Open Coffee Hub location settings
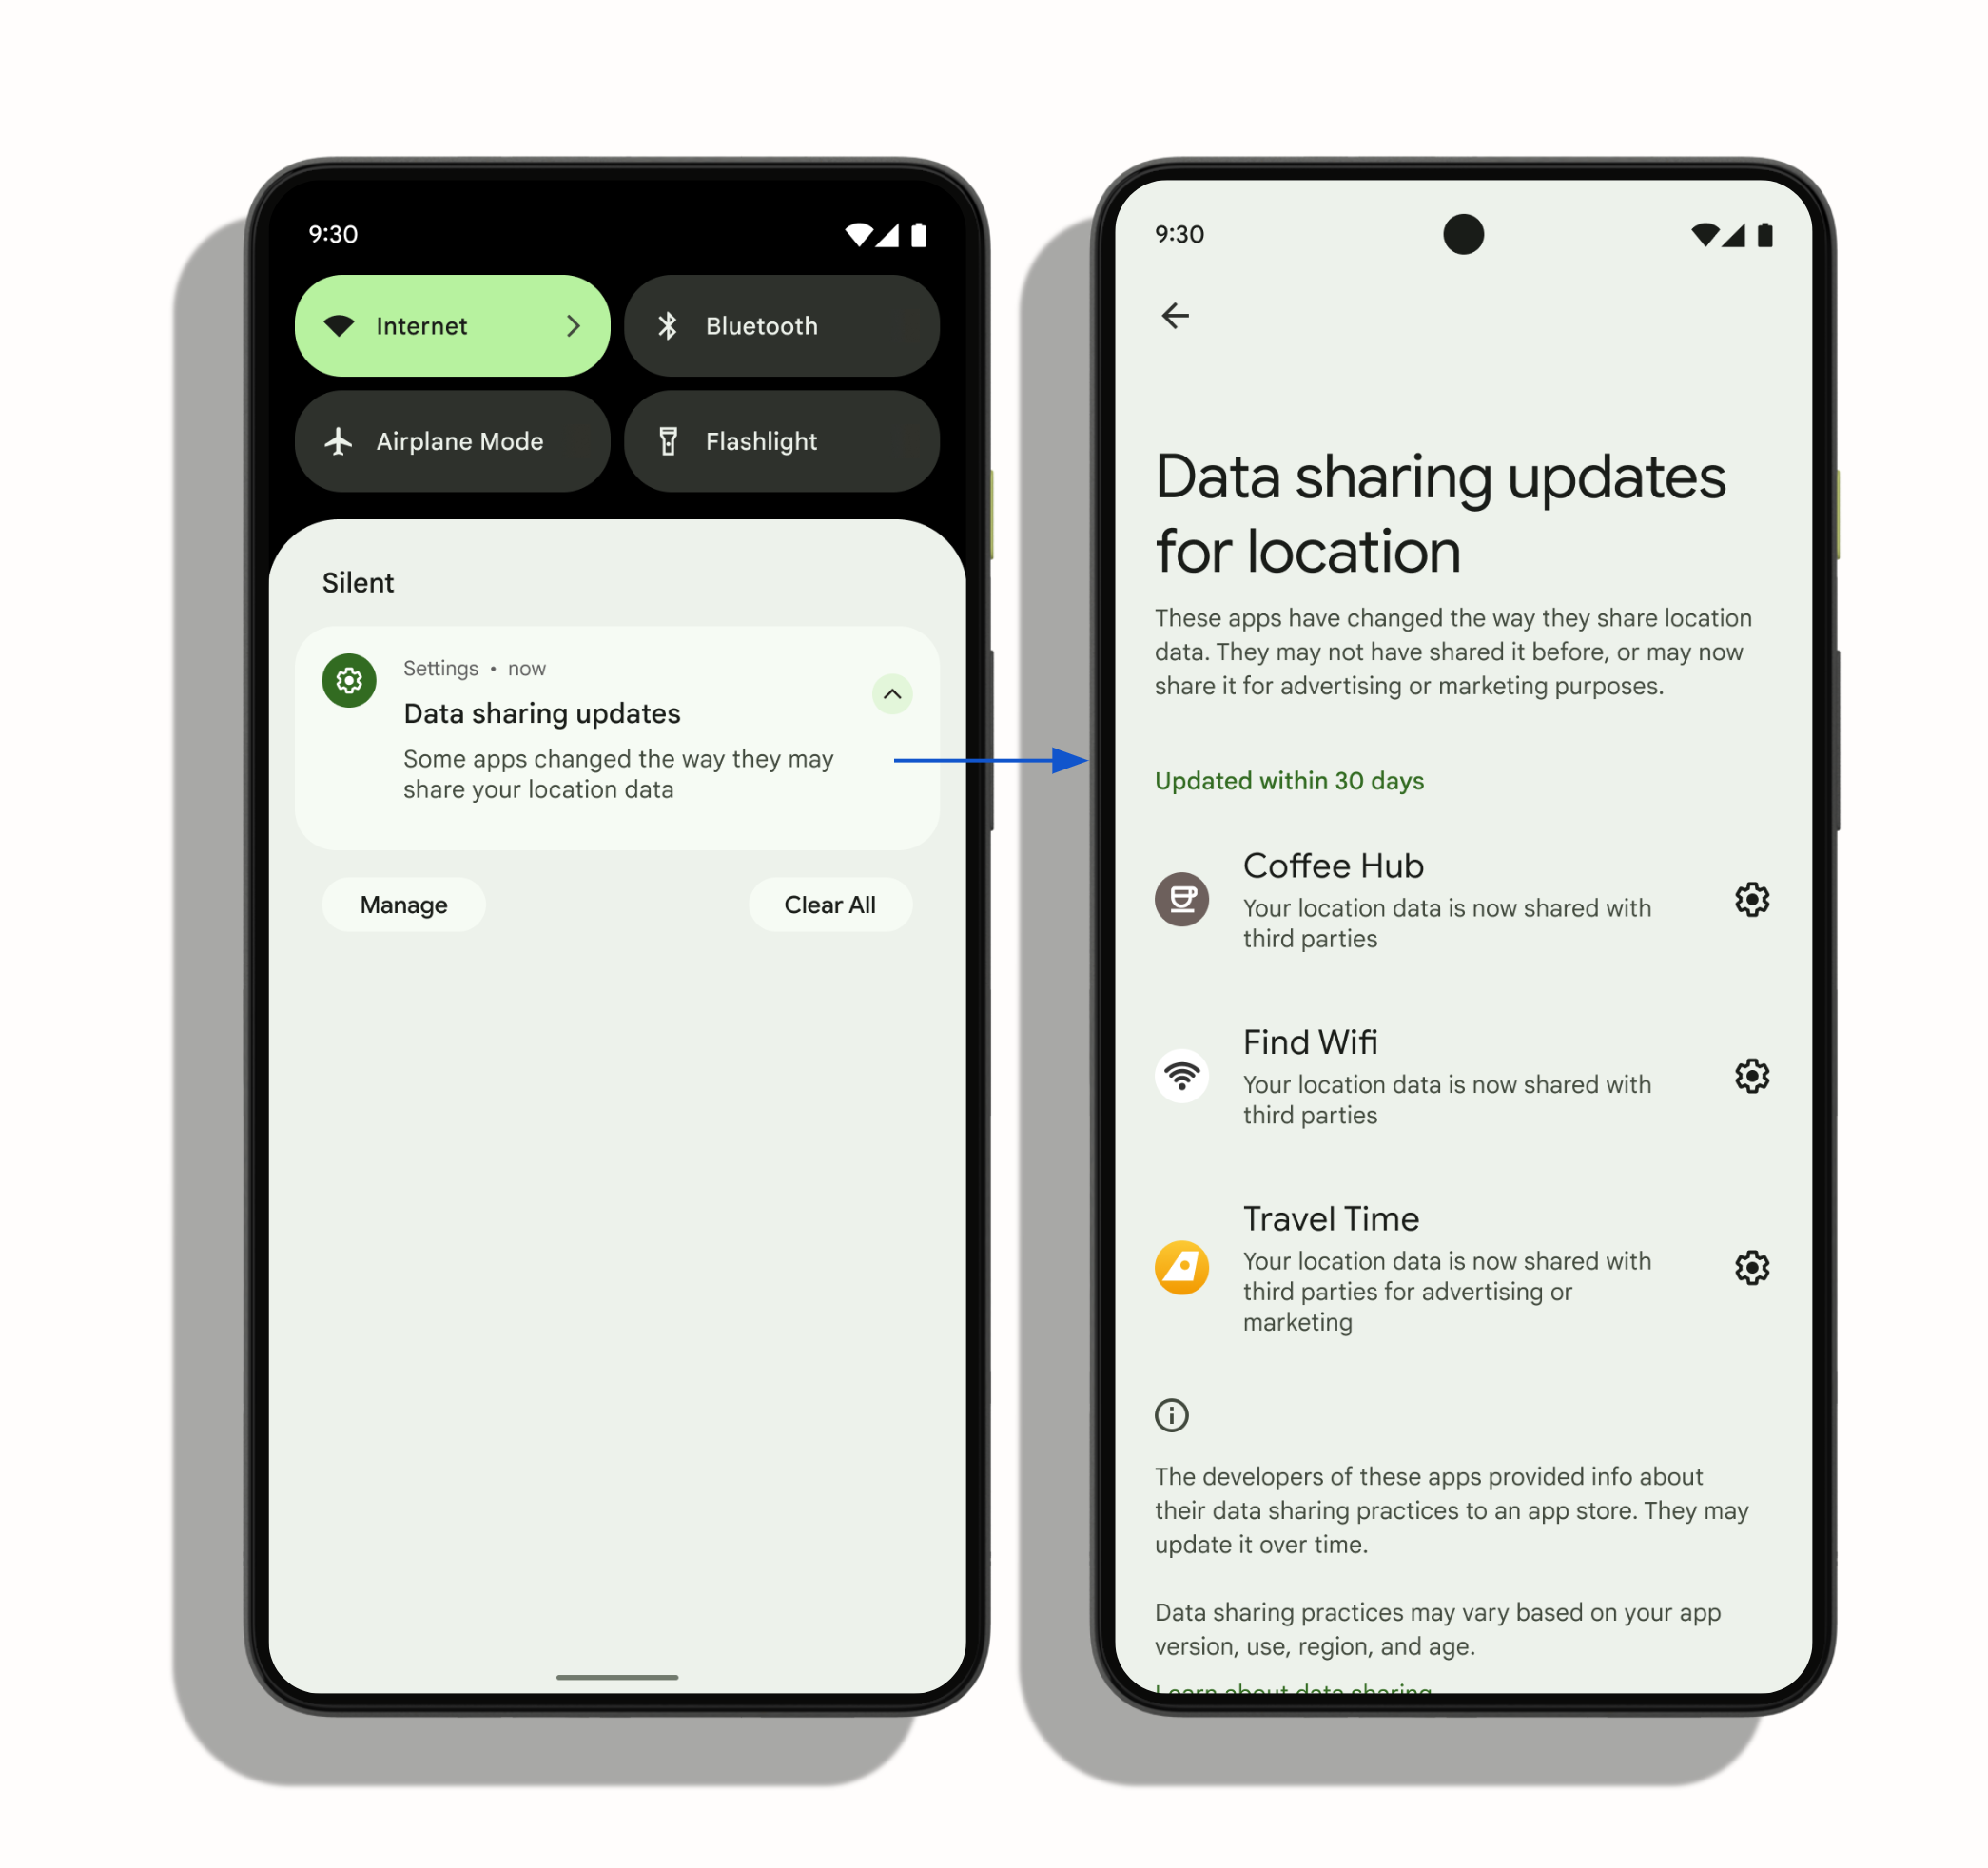This screenshot has height=1868, width=1988. [x=1751, y=897]
